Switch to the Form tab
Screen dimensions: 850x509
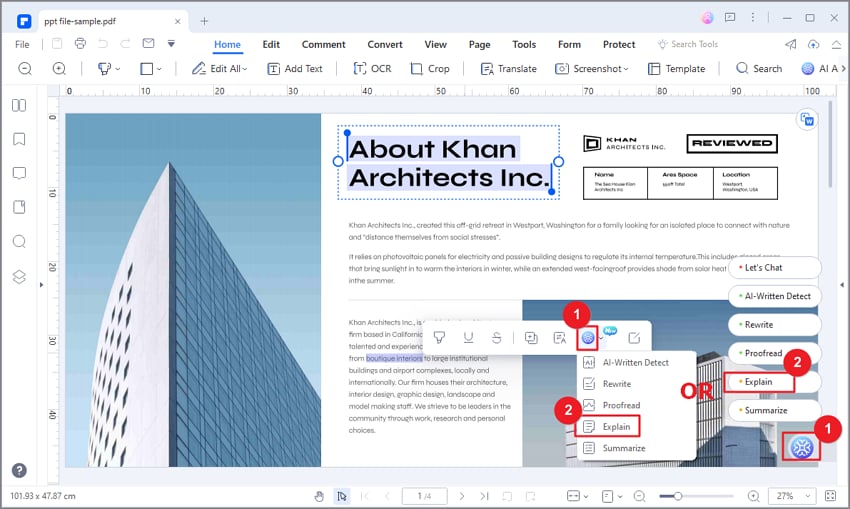tap(569, 44)
